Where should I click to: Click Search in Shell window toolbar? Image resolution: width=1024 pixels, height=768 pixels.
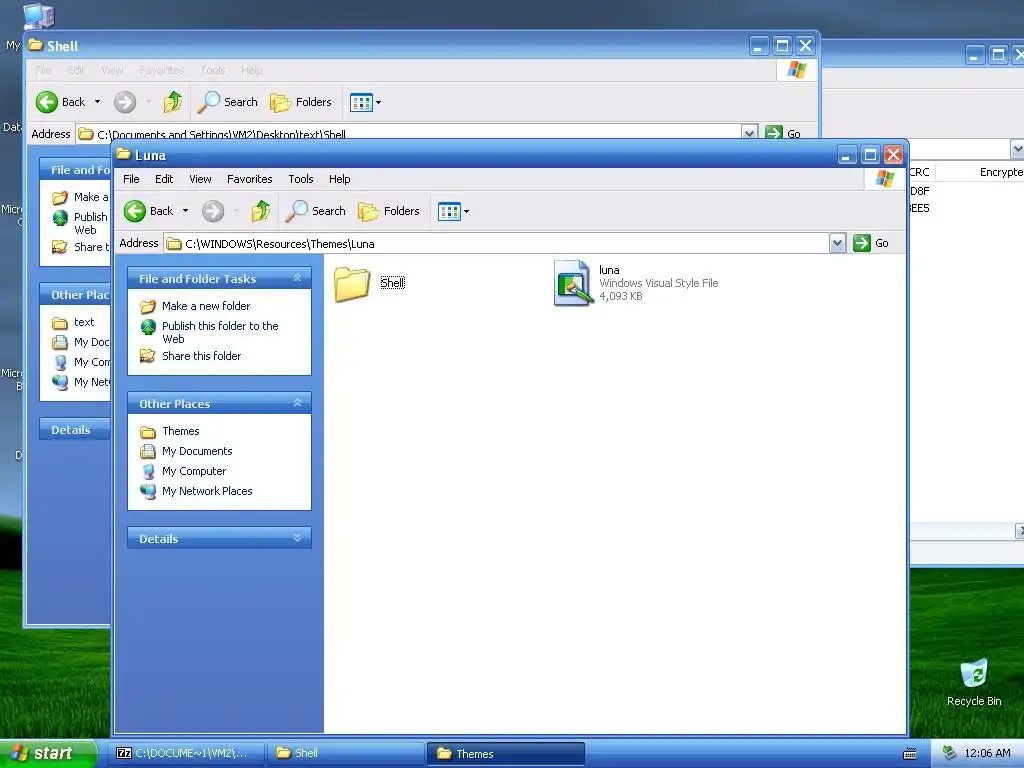(228, 102)
